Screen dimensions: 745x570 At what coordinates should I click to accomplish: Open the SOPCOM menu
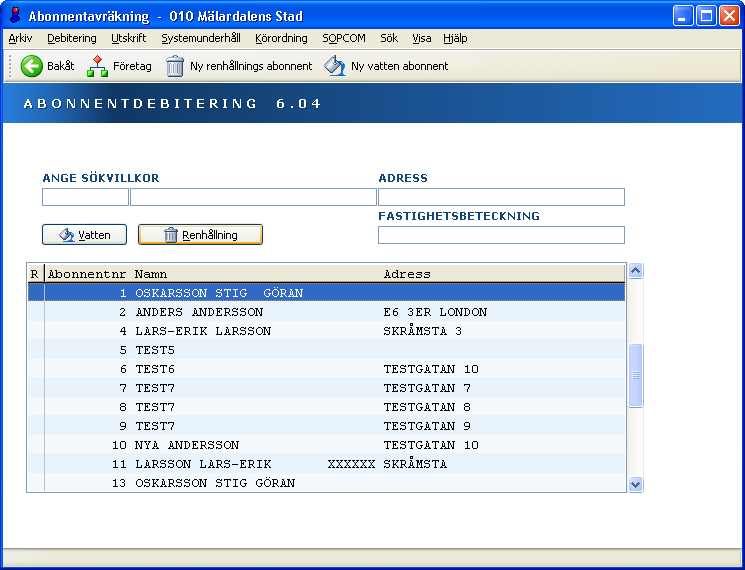[344, 38]
